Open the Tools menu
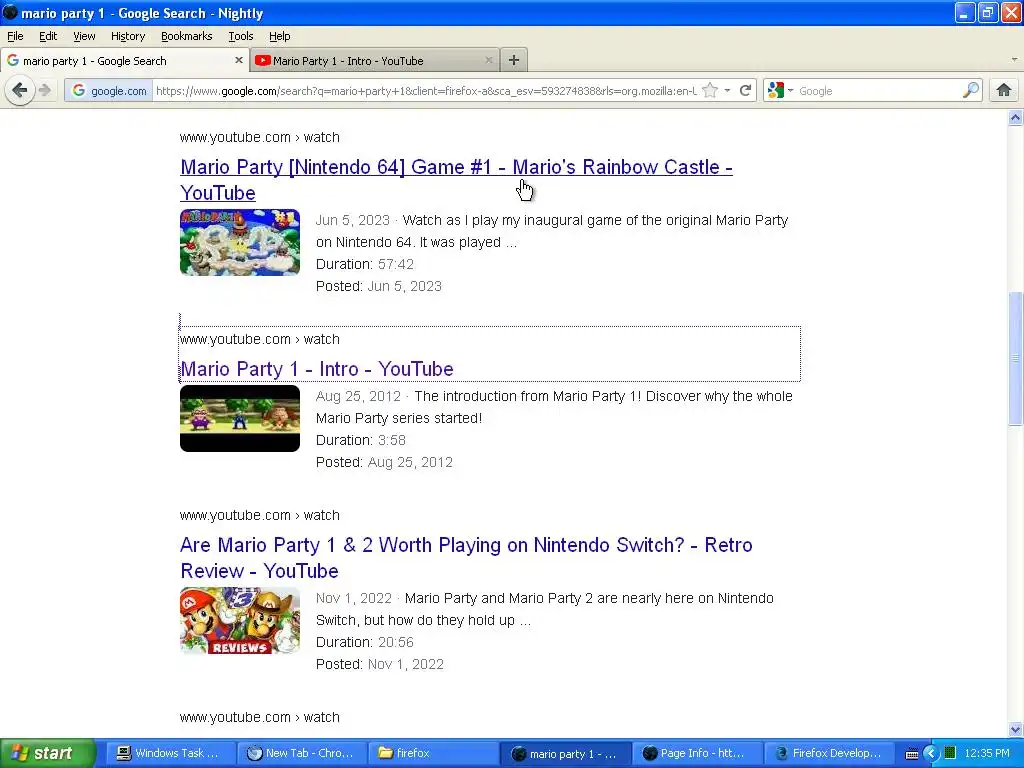Image resolution: width=1024 pixels, height=768 pixels. click(240, 36)
